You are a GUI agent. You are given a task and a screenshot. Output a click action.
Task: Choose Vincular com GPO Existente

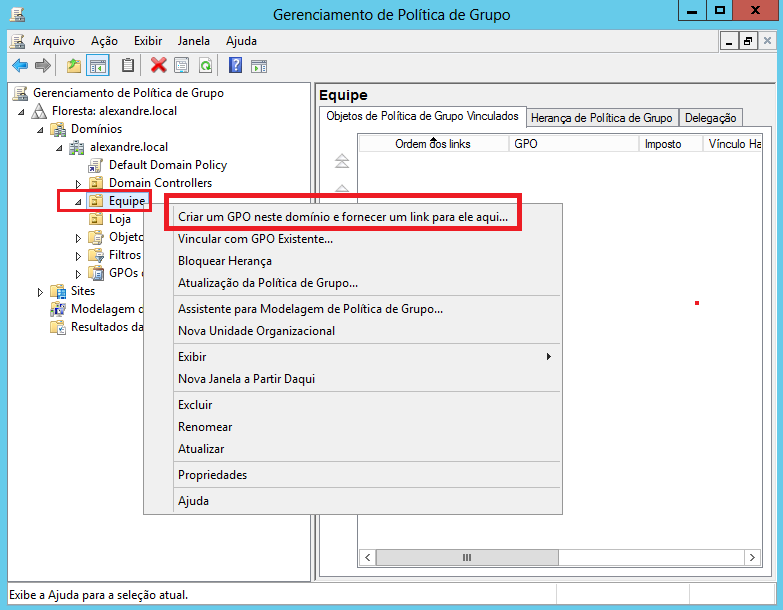pyautogui.click(x=367, y=239)
